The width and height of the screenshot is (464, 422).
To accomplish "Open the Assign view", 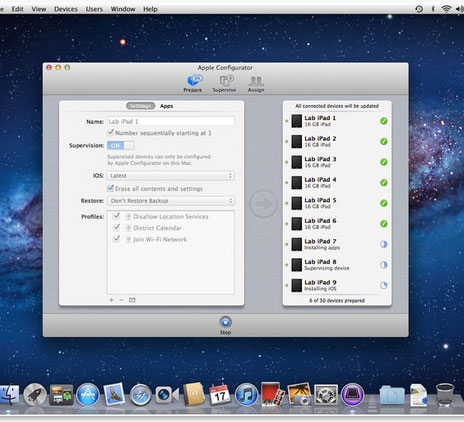I will [x=256, y=83].
